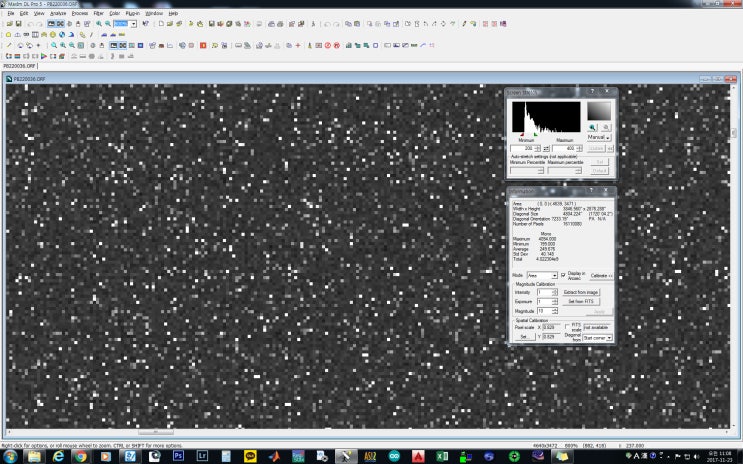This screenshot has width=743, height=464.
Task: Open the Process menu
Action: click(80, 13)
